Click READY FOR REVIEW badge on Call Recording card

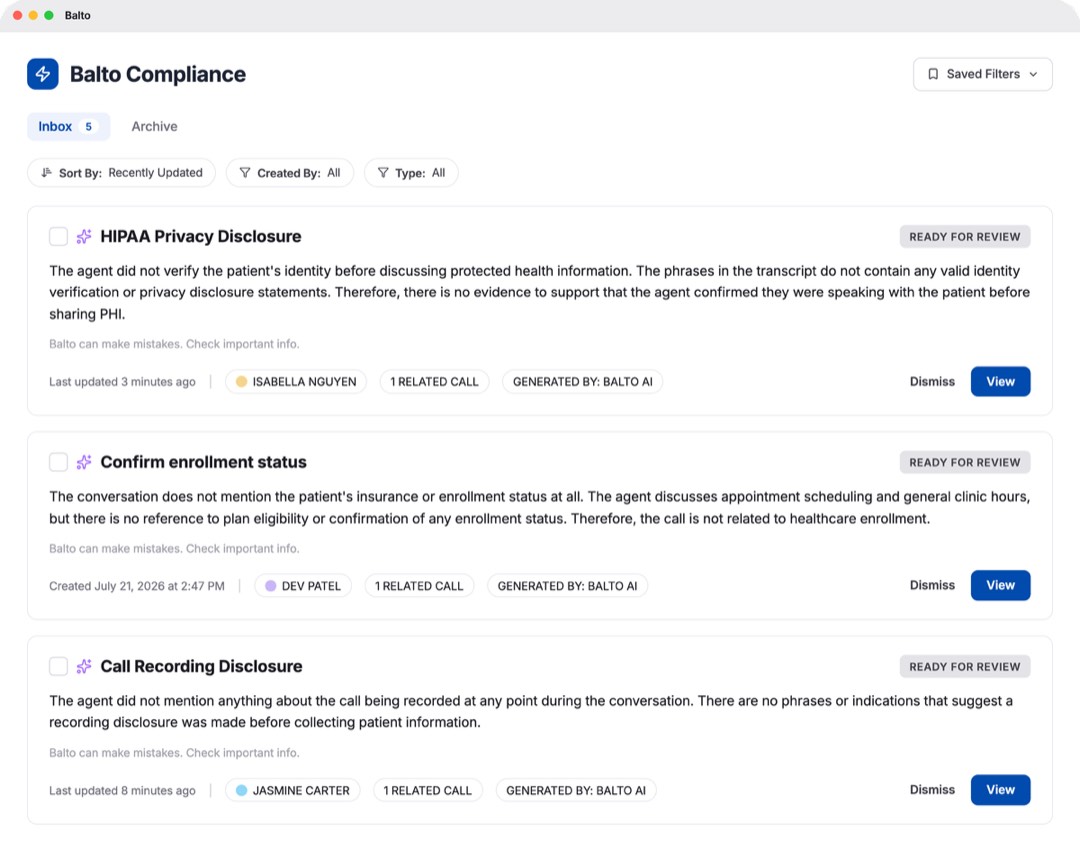[964, 666]
